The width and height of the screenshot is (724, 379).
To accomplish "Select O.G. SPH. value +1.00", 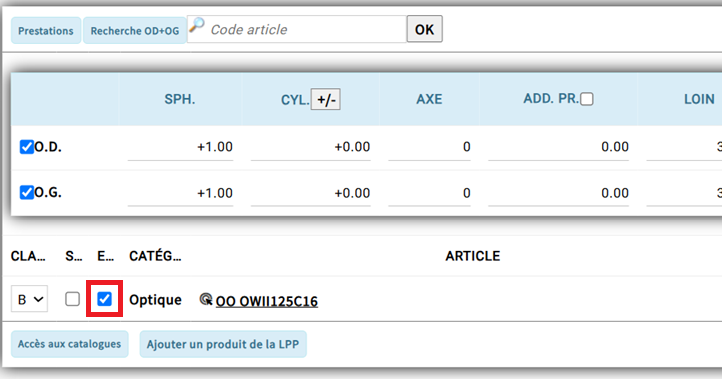I will 181,193.
